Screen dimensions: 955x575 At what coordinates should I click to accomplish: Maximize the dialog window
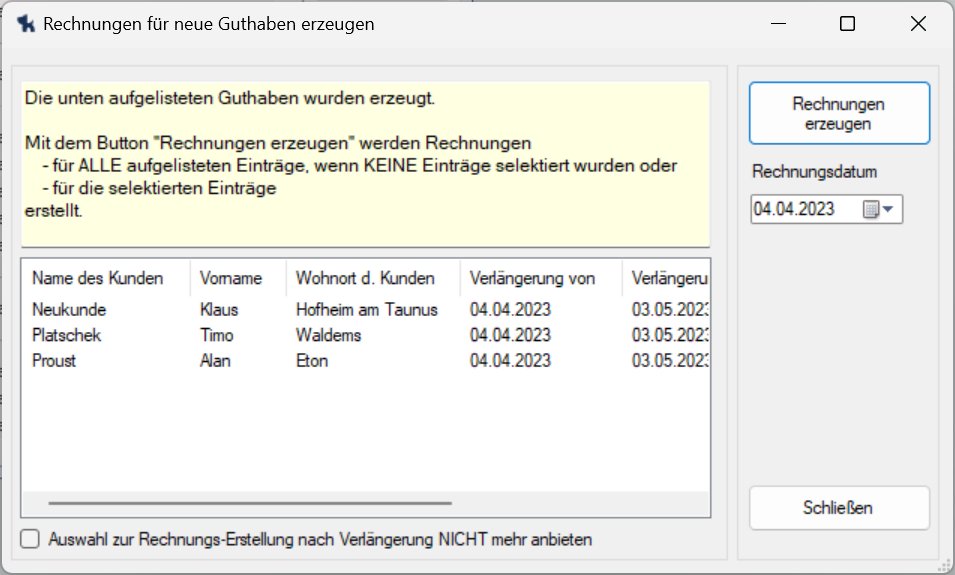[847, 24]
